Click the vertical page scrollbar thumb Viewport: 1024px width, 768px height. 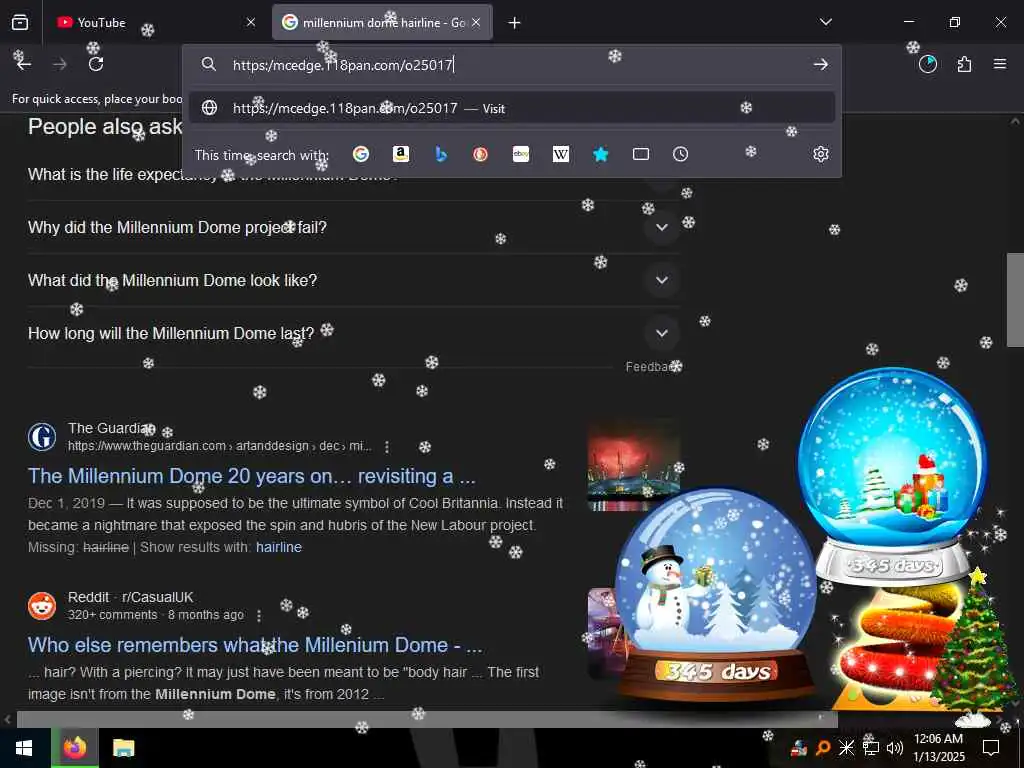[1015, 300]
